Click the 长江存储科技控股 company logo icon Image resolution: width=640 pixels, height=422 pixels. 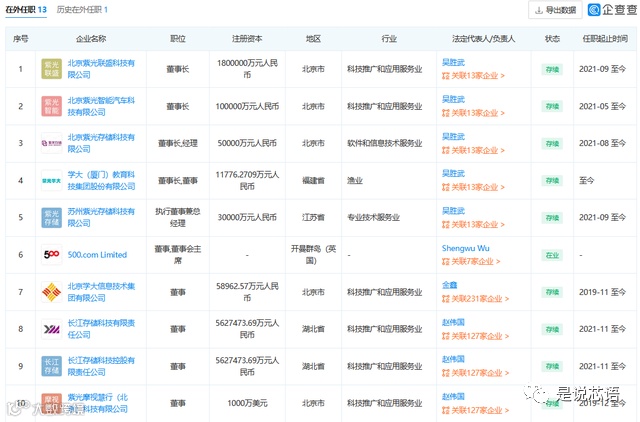51,366
